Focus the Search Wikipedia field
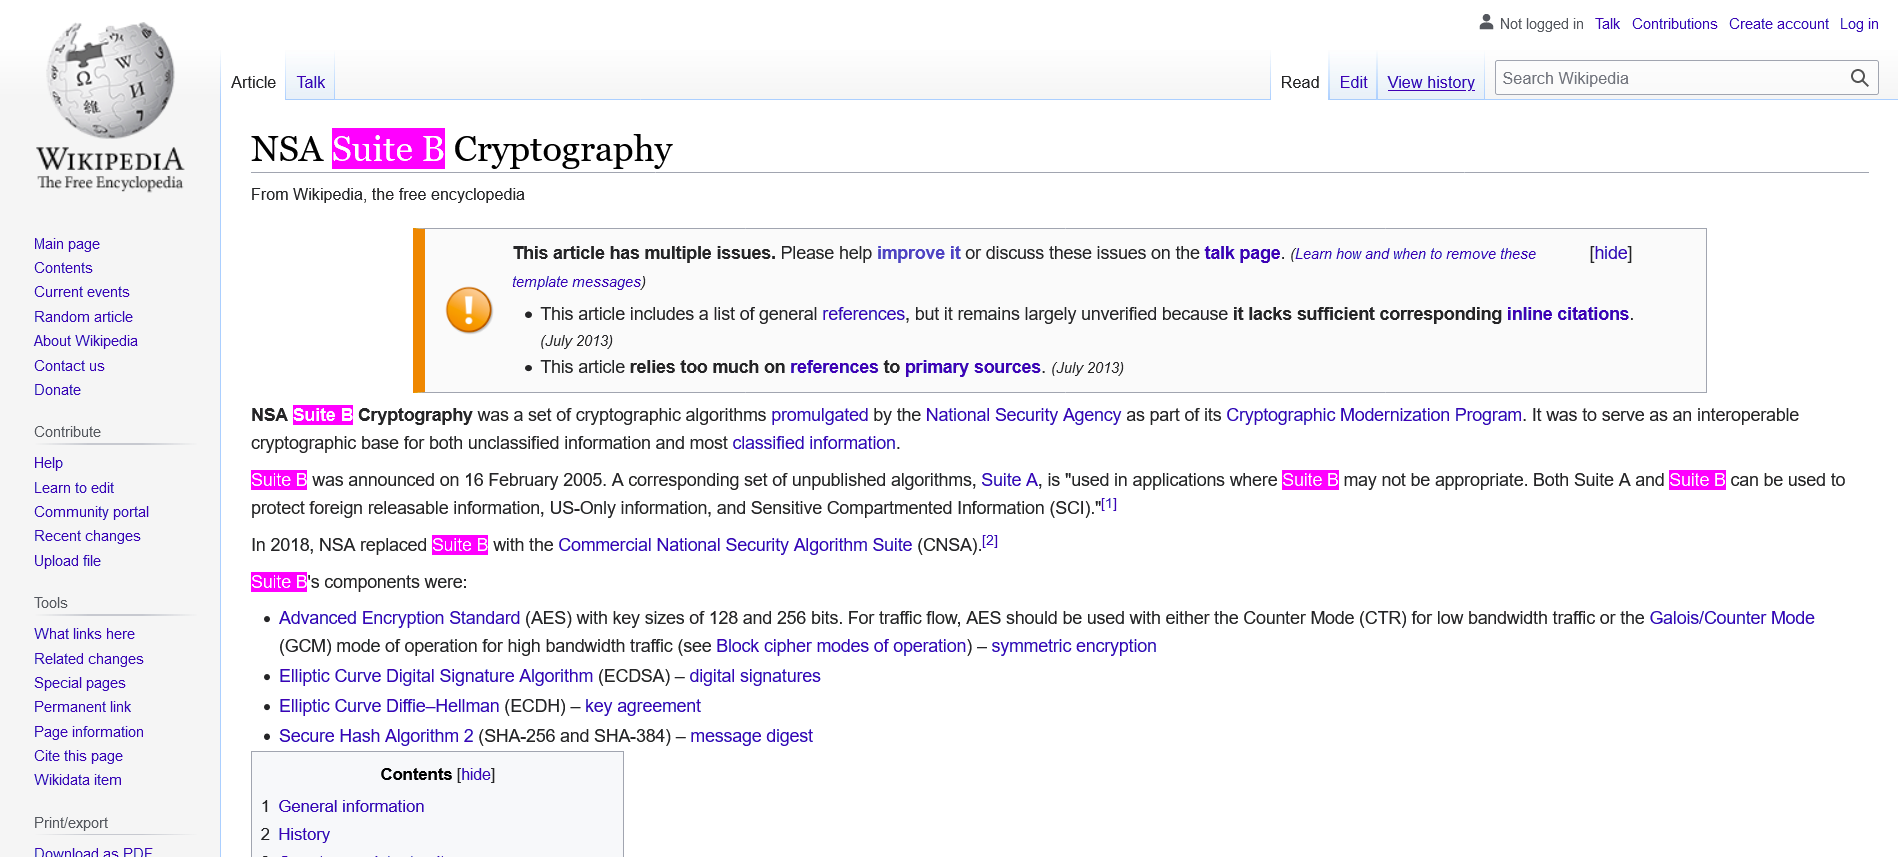1898x857 pixels. (x=1670, y=78)
